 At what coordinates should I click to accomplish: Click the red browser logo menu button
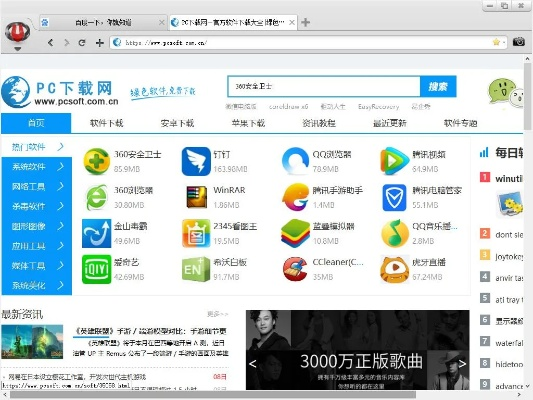coord(17,32)
